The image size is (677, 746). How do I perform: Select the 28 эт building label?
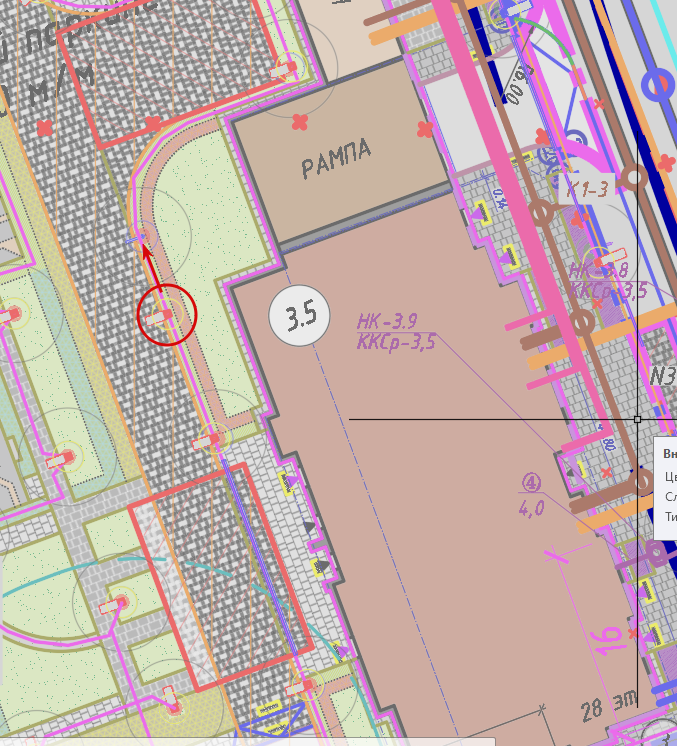coord(609,705)
